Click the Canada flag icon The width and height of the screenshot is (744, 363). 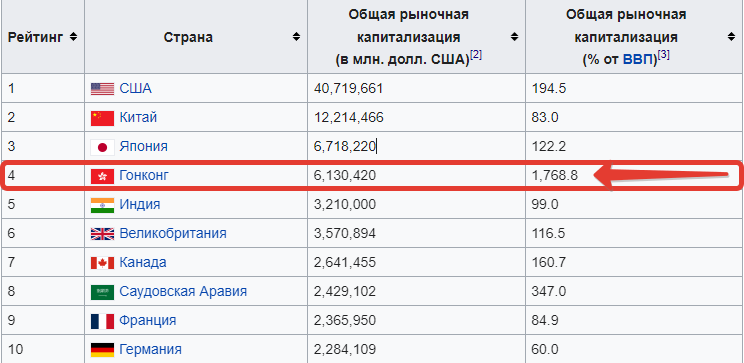[102, 263]
